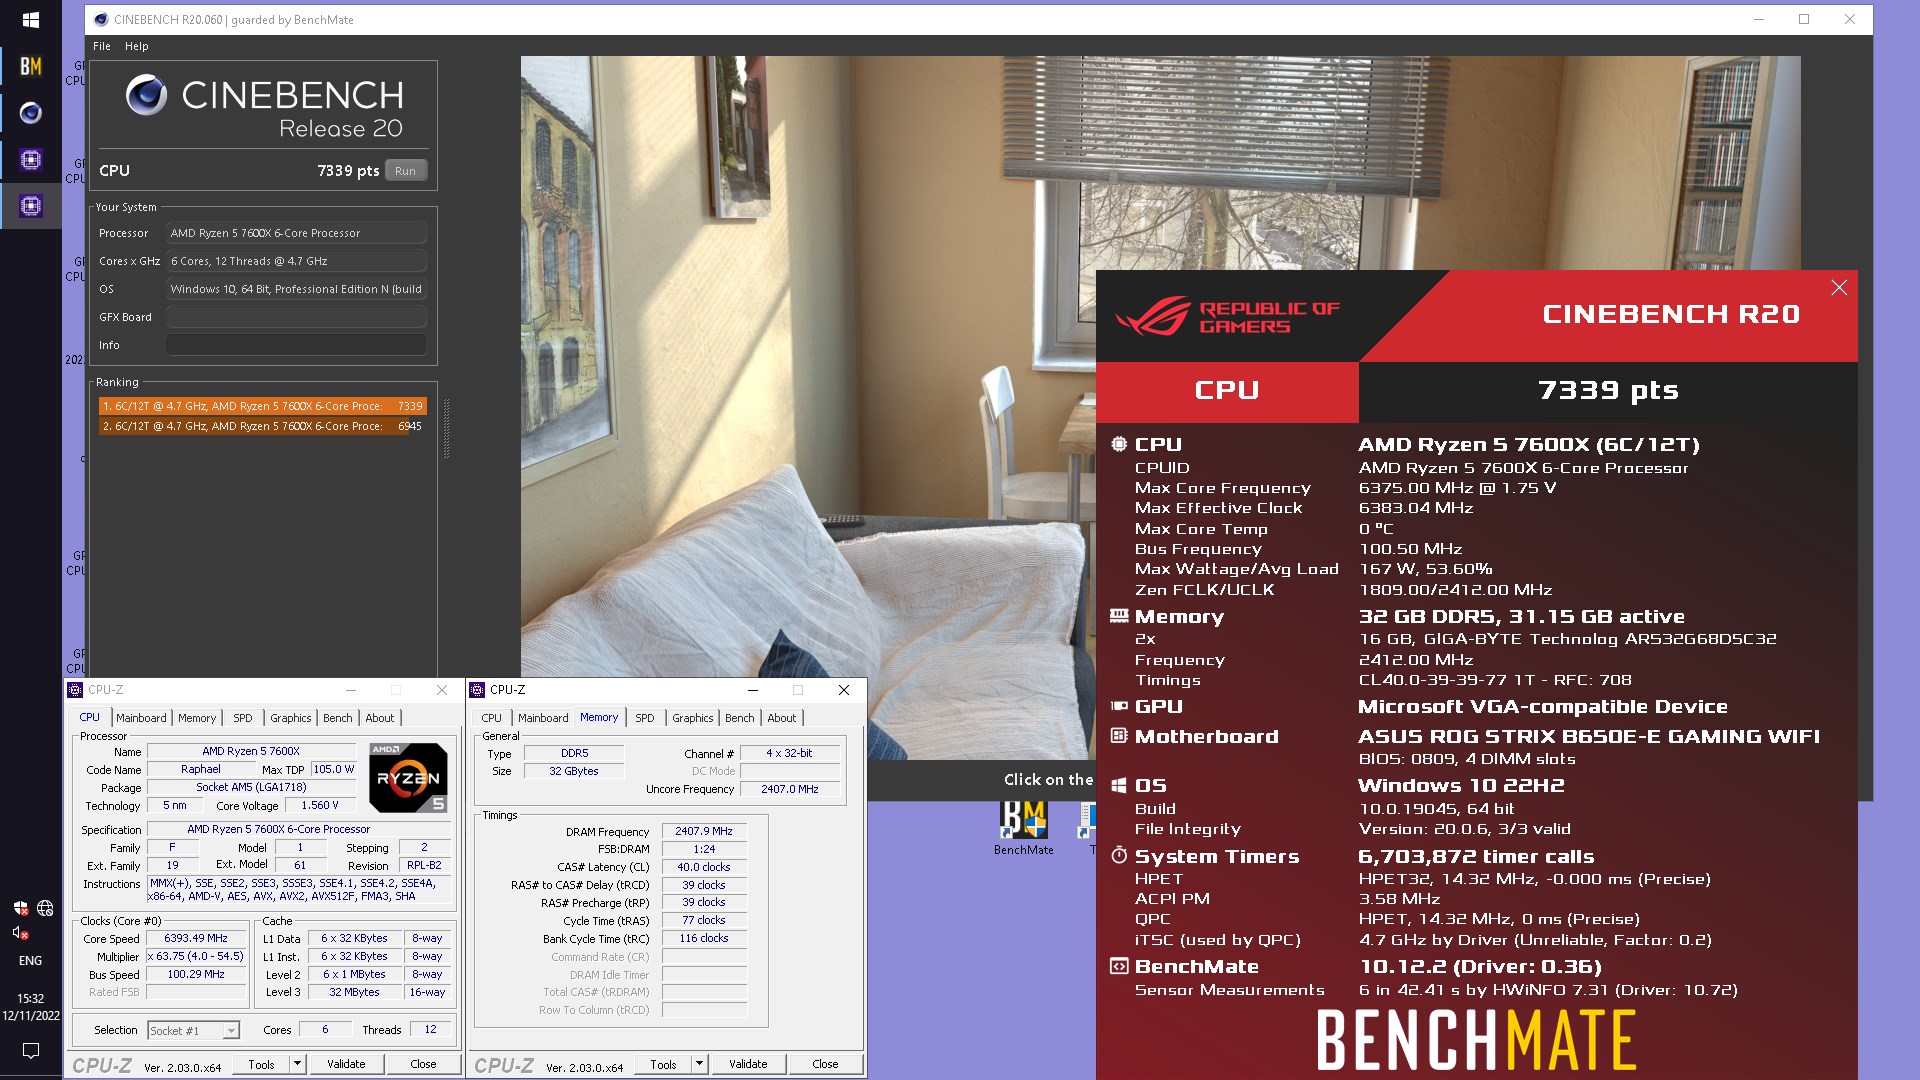Open the Windows Start menu
1920x1080 pixels.
[x=30, y=20]
